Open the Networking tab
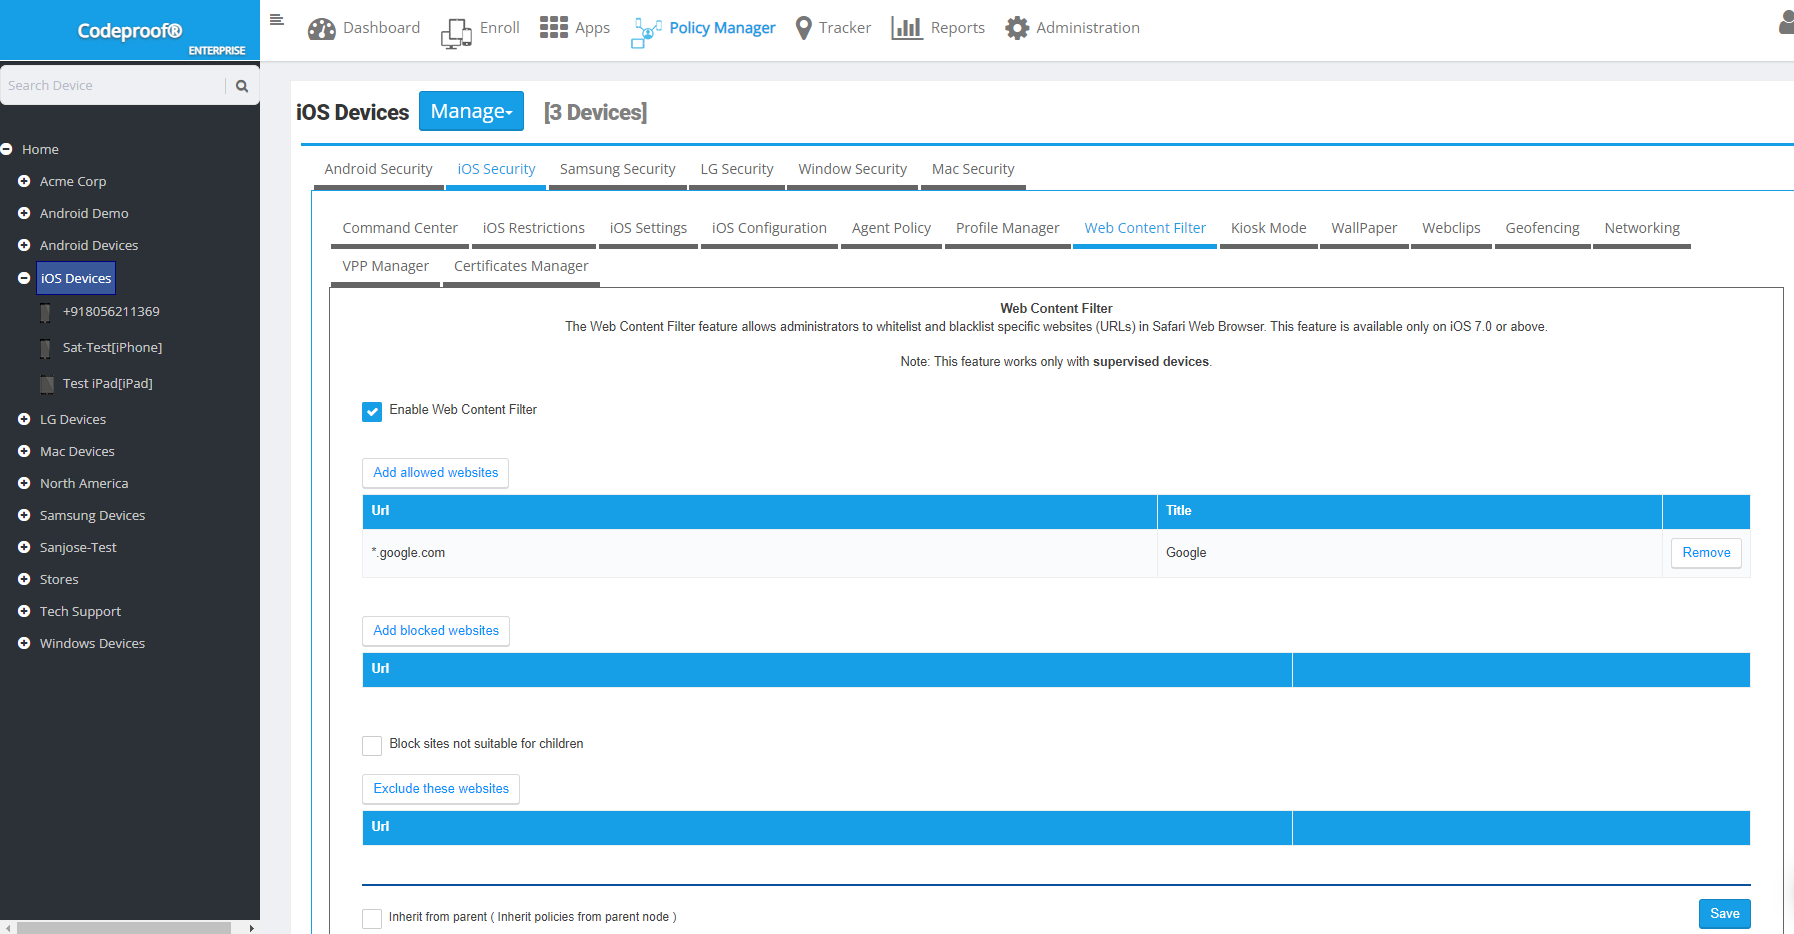1794x934 pixels. click(x=1642, y=228)
